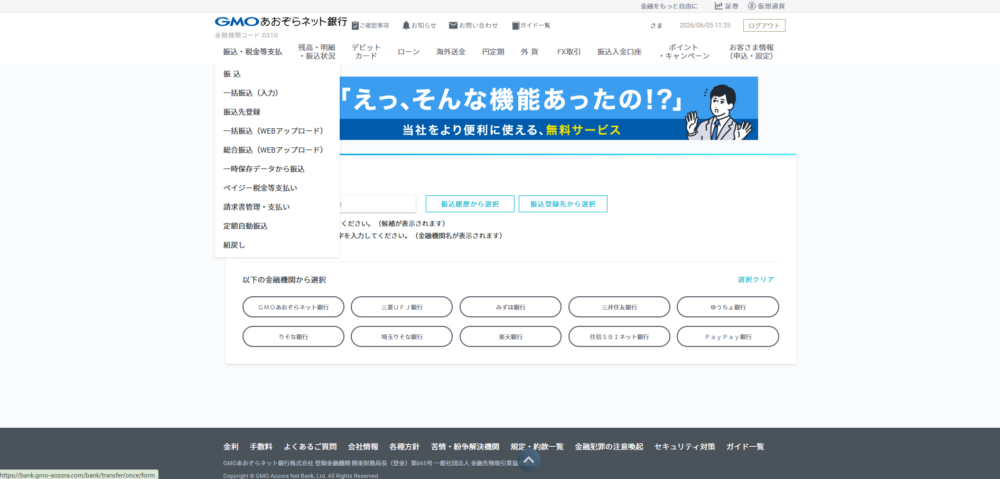This screenshot has height=479, width=1000.
Task: Click the financial institution search input field
Action: 378,204
